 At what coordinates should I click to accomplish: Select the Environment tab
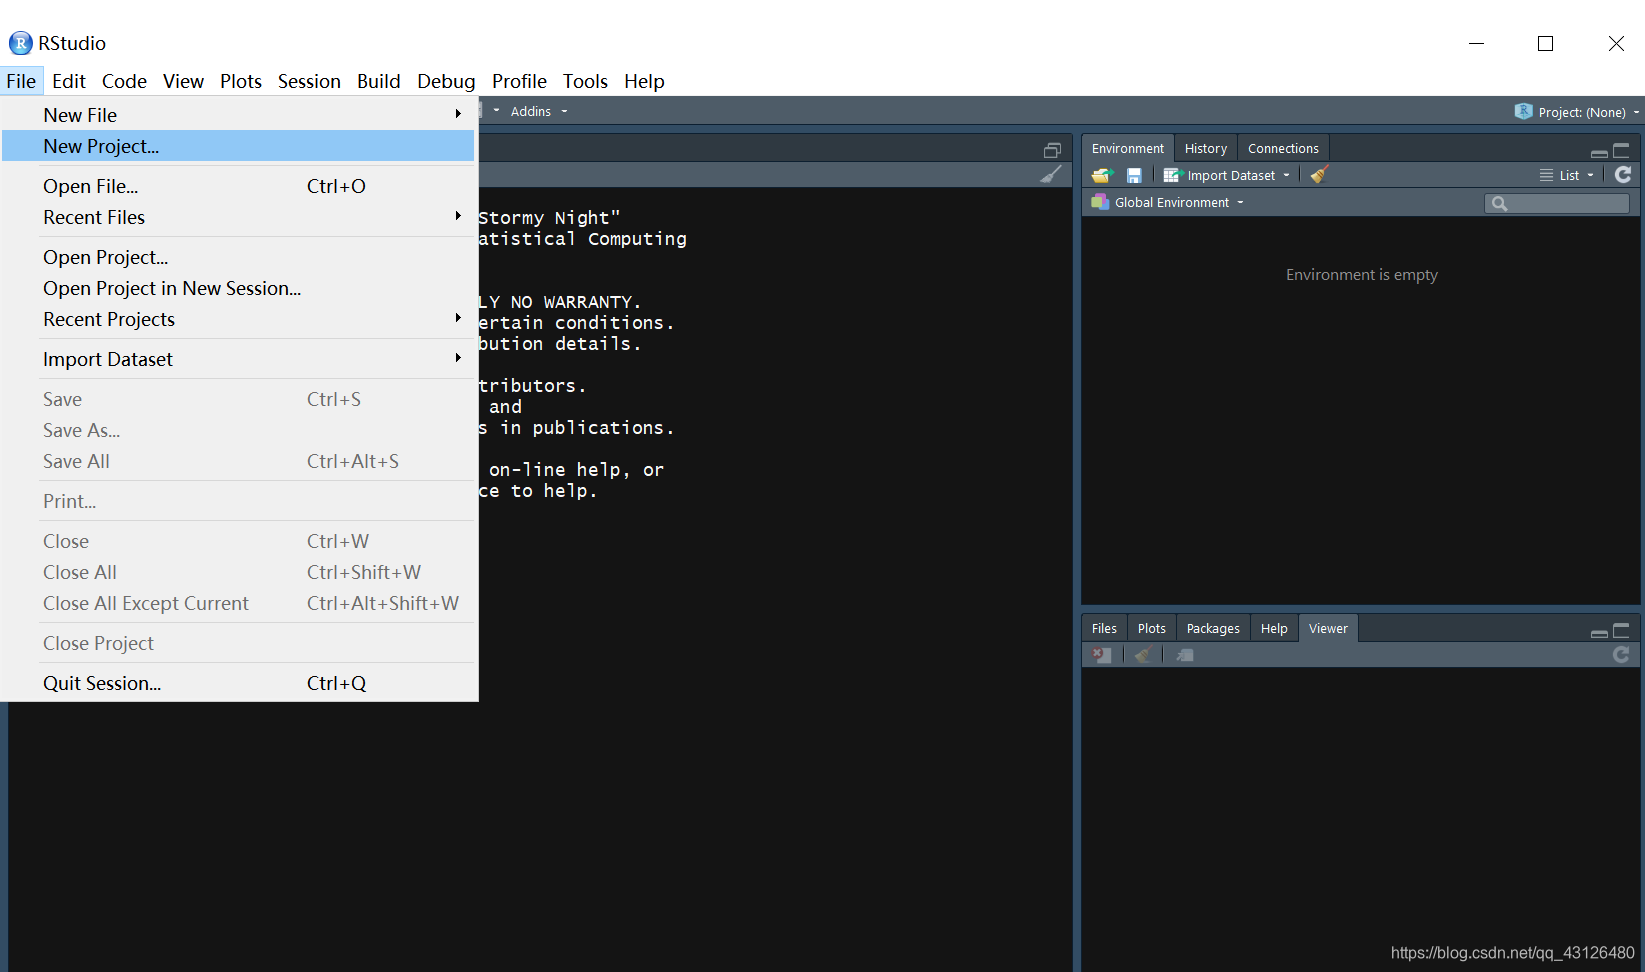click(1128, 148)
